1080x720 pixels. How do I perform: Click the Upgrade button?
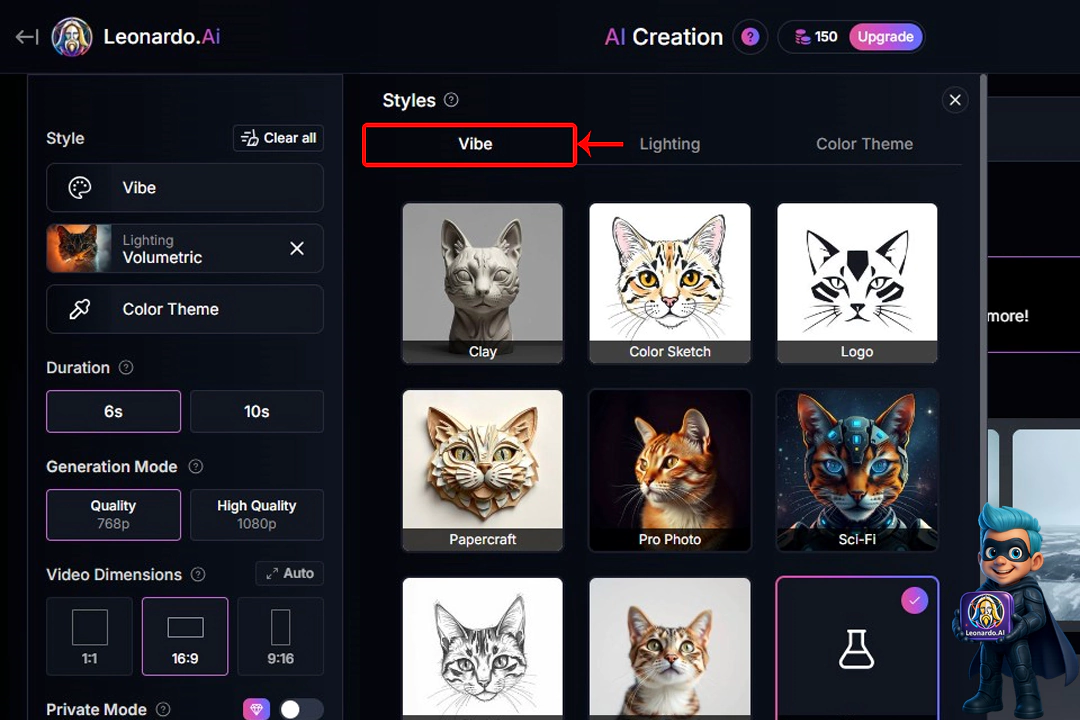885,37
